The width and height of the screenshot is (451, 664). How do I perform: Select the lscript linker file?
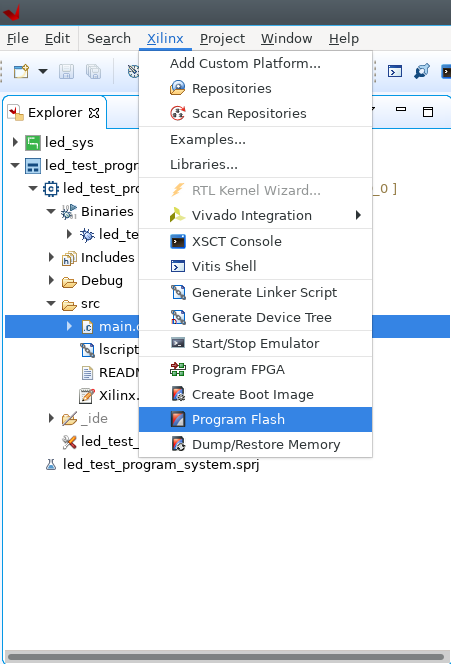[x=118, y=349]
